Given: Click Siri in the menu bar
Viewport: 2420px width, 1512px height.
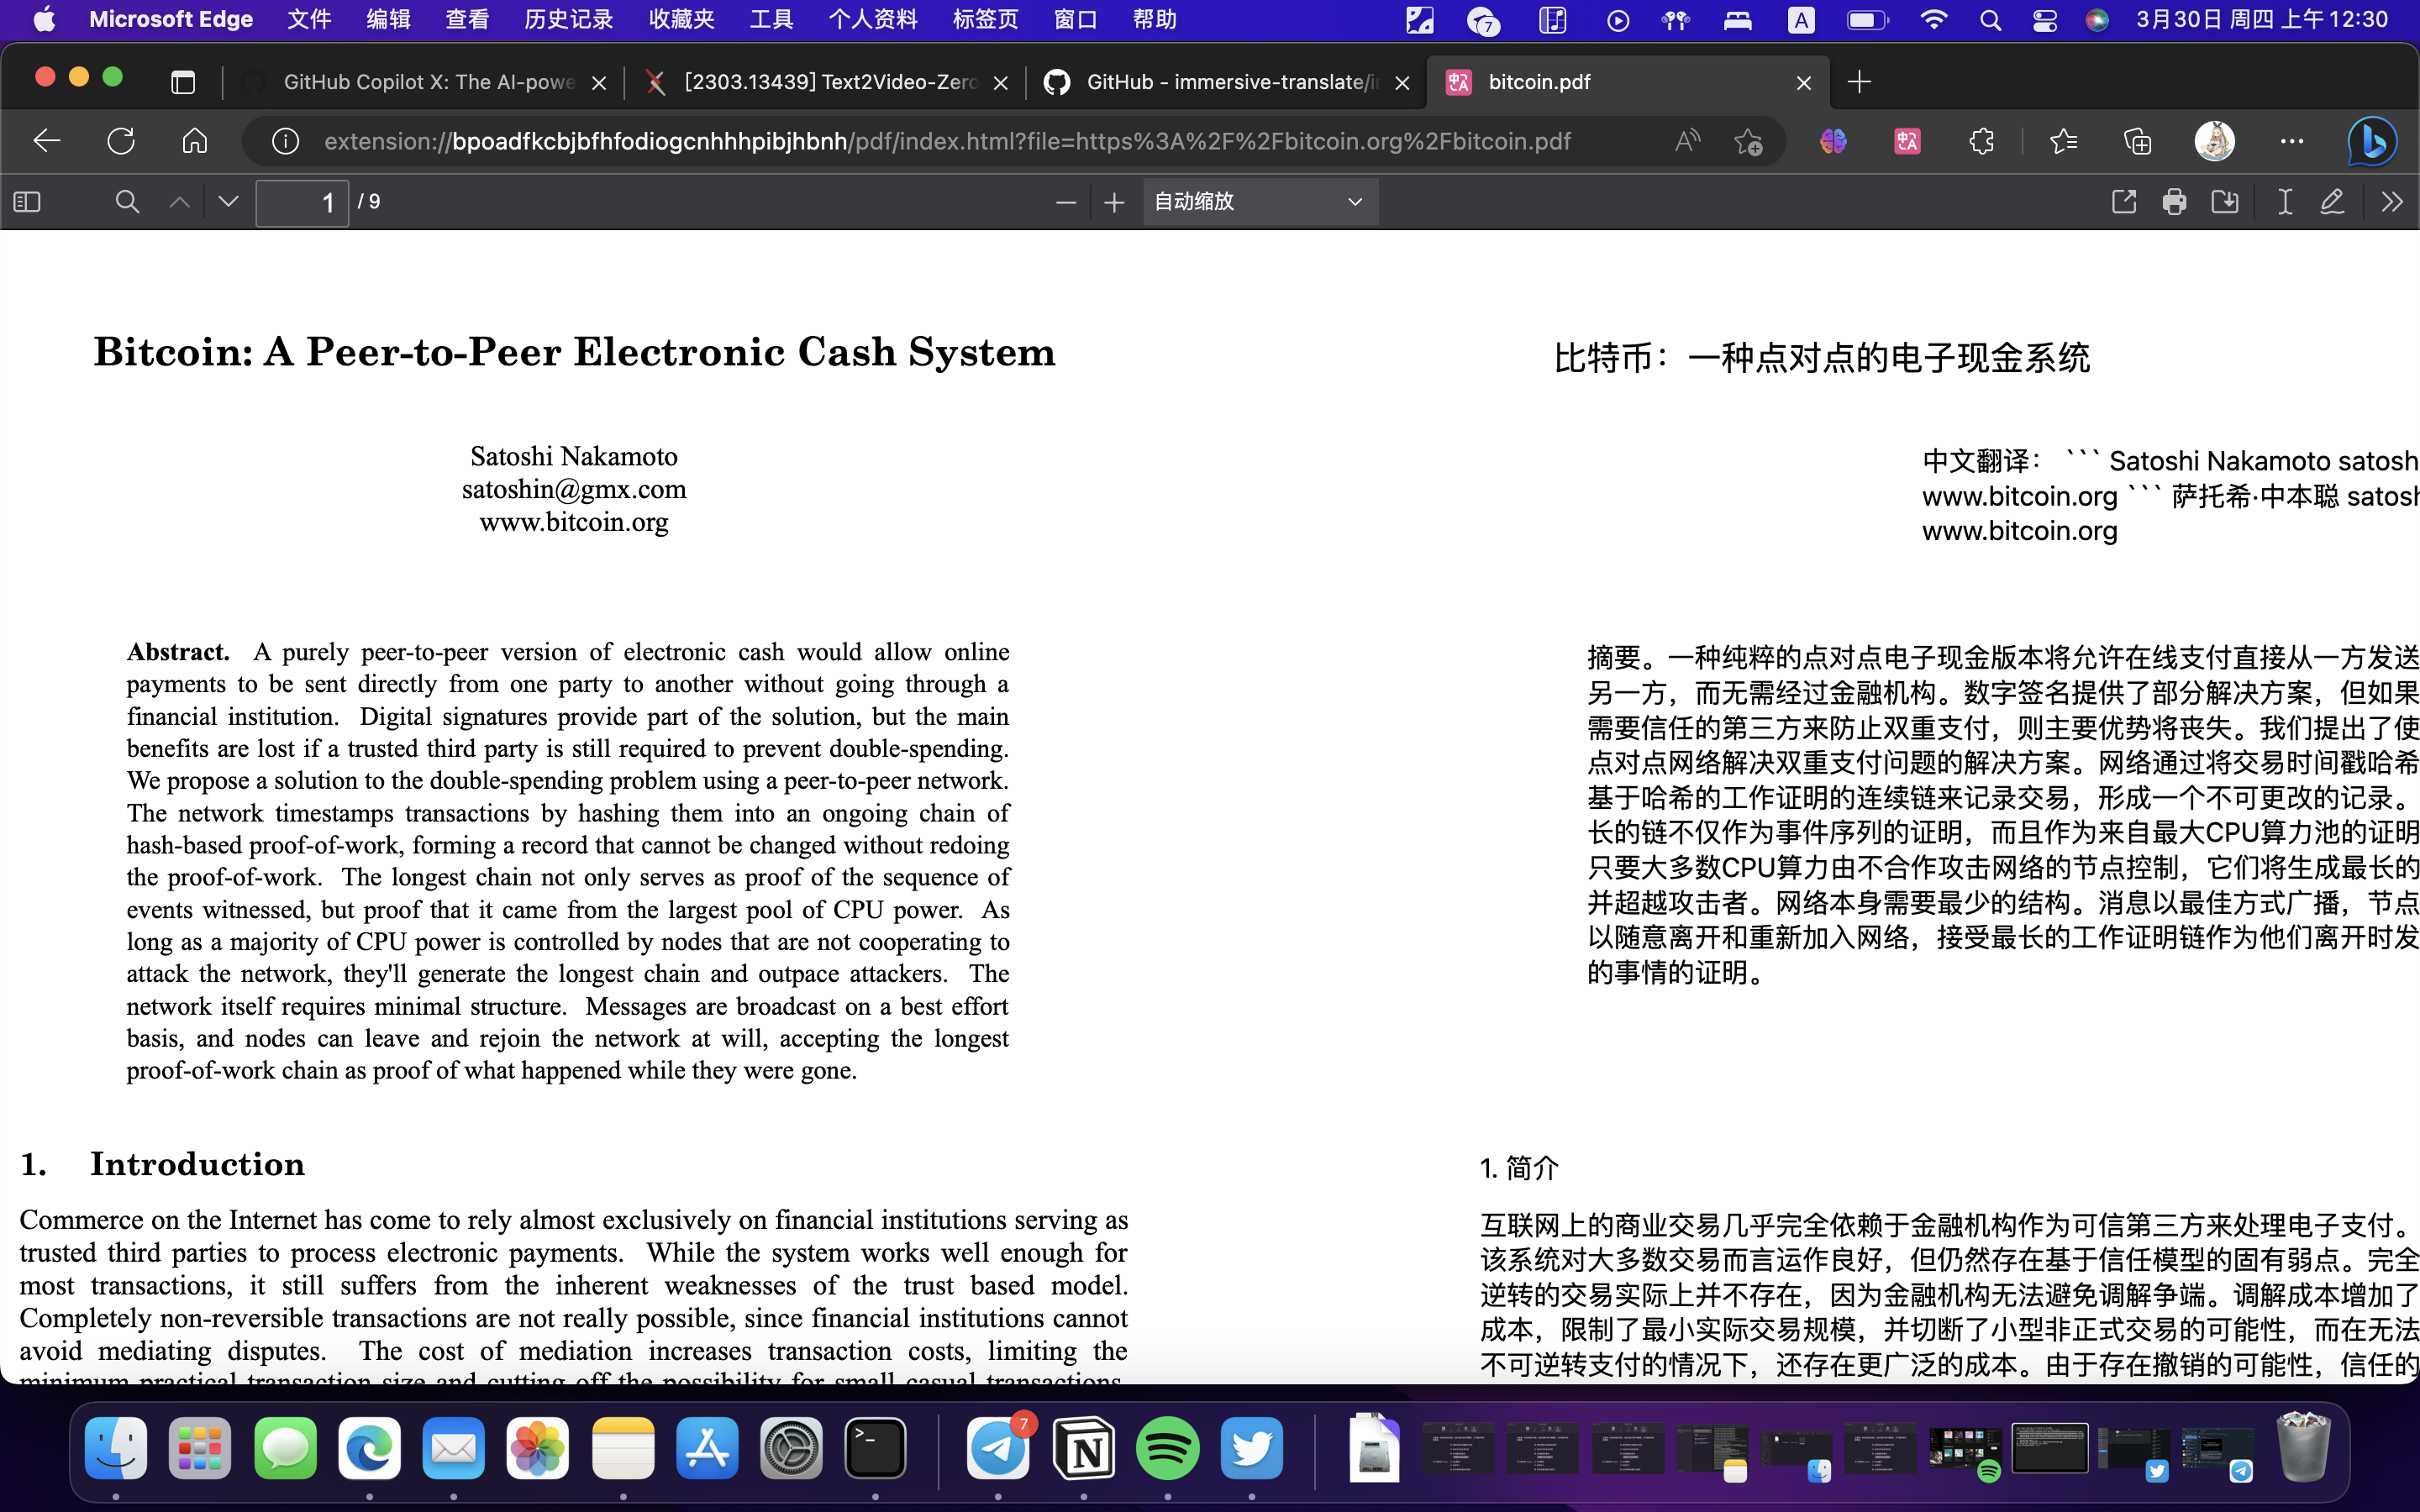Looking at the screenshot, I should pyautogui.click(x=2097, y=20).
